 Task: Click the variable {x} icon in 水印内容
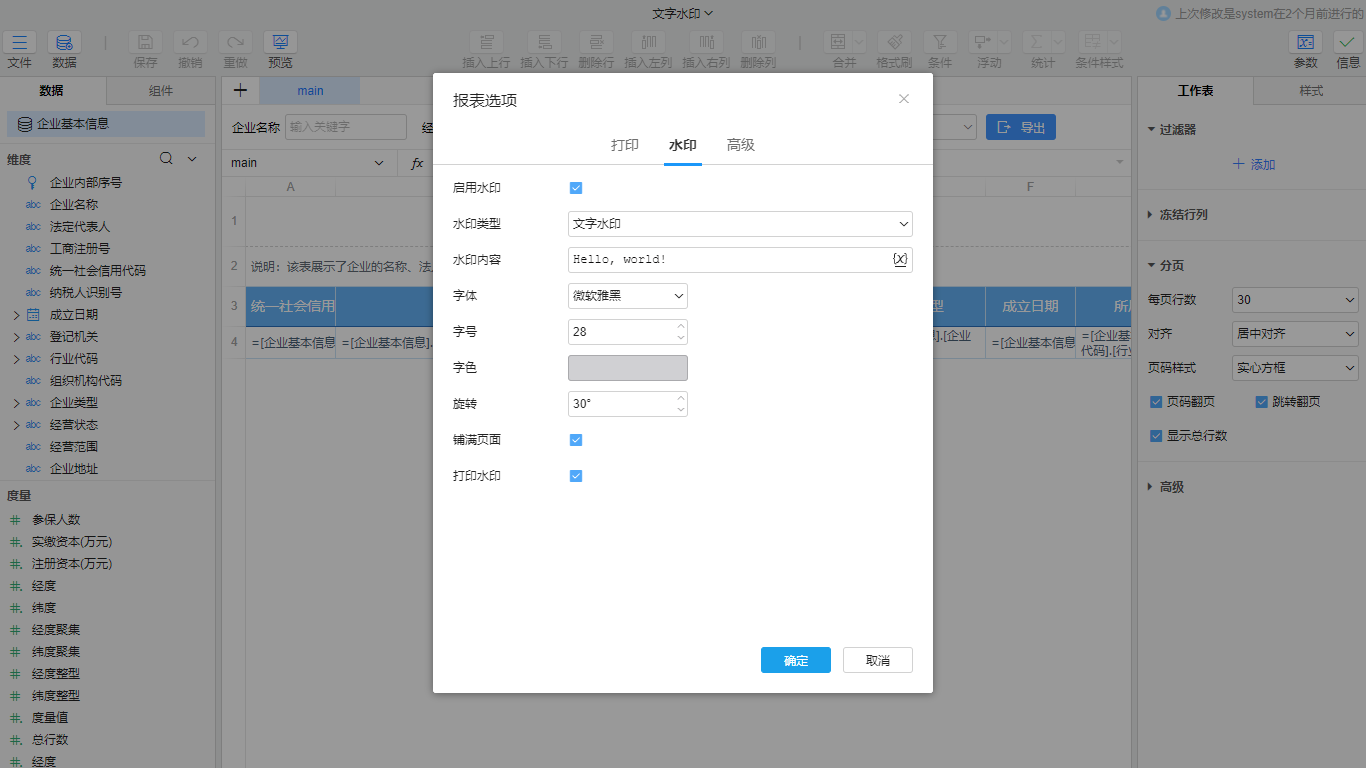click(x=900, y=260)
